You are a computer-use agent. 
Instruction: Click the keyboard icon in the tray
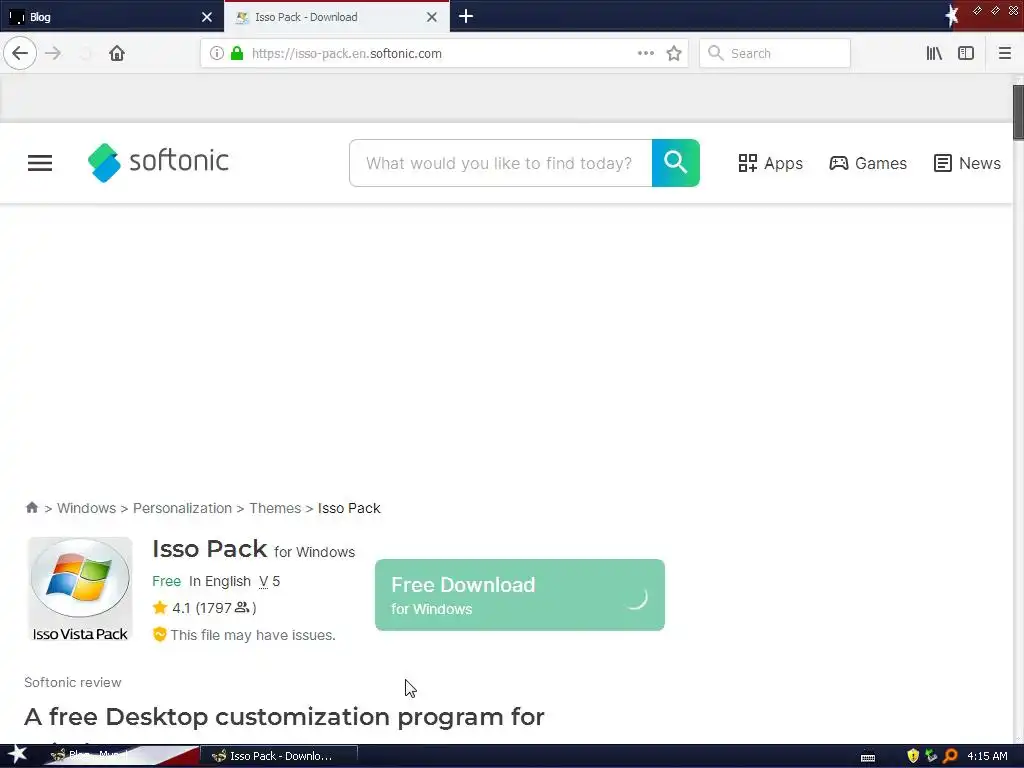[868, 758]
